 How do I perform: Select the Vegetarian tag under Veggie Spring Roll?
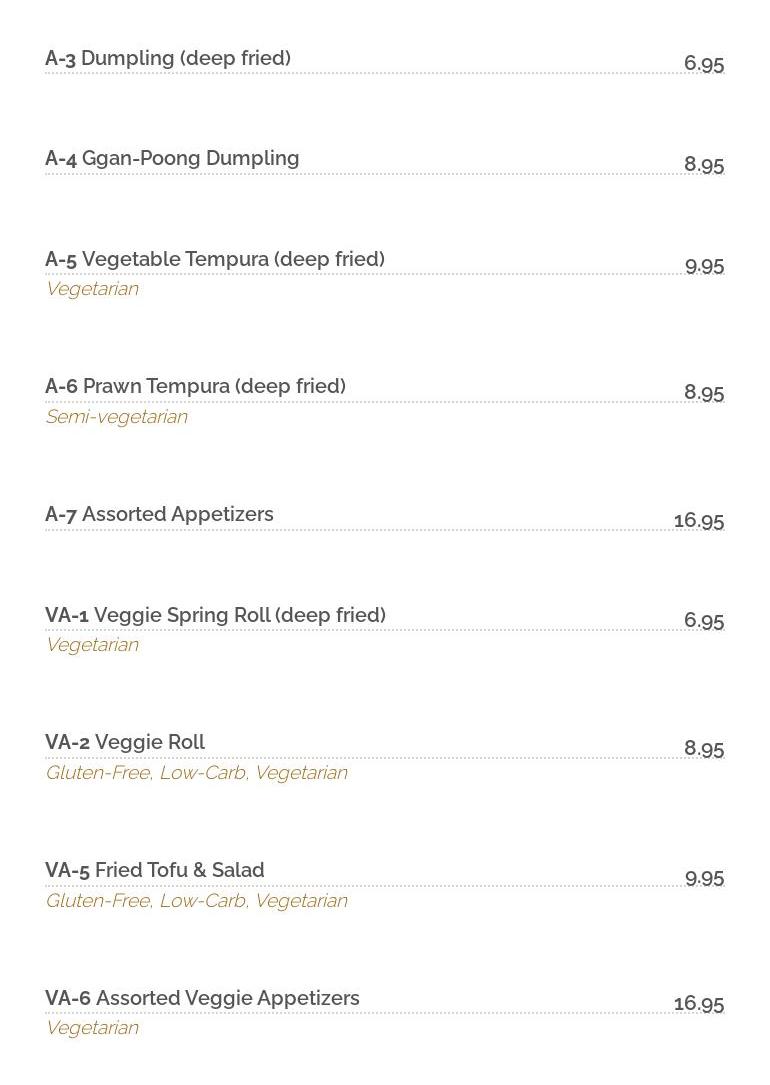(92, 645)
